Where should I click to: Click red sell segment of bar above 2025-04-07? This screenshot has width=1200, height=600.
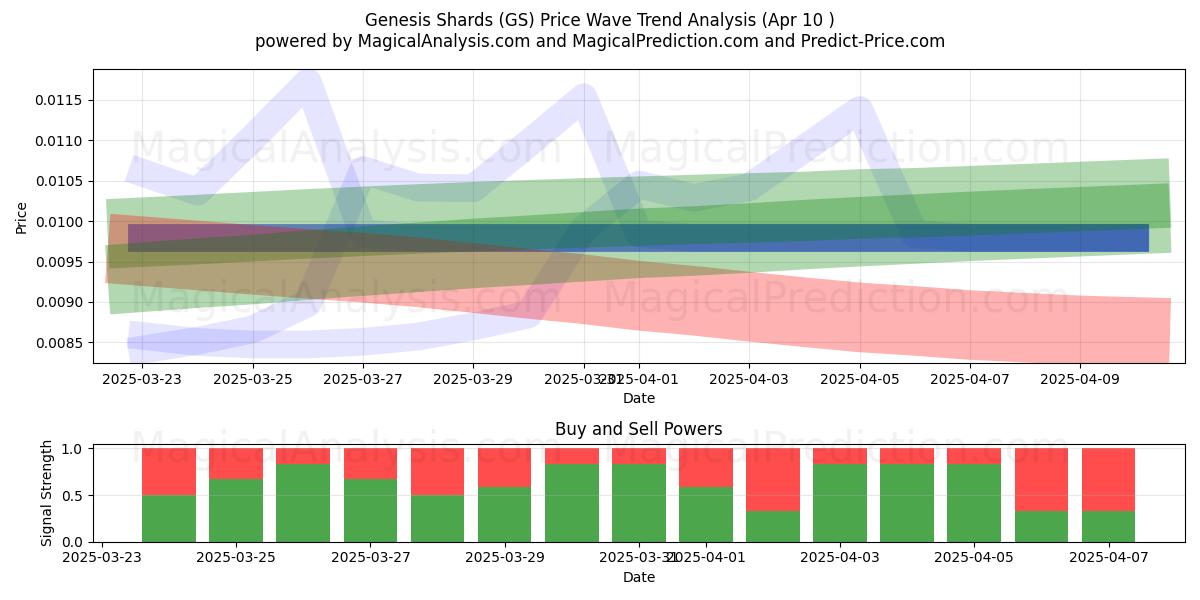1109,480
